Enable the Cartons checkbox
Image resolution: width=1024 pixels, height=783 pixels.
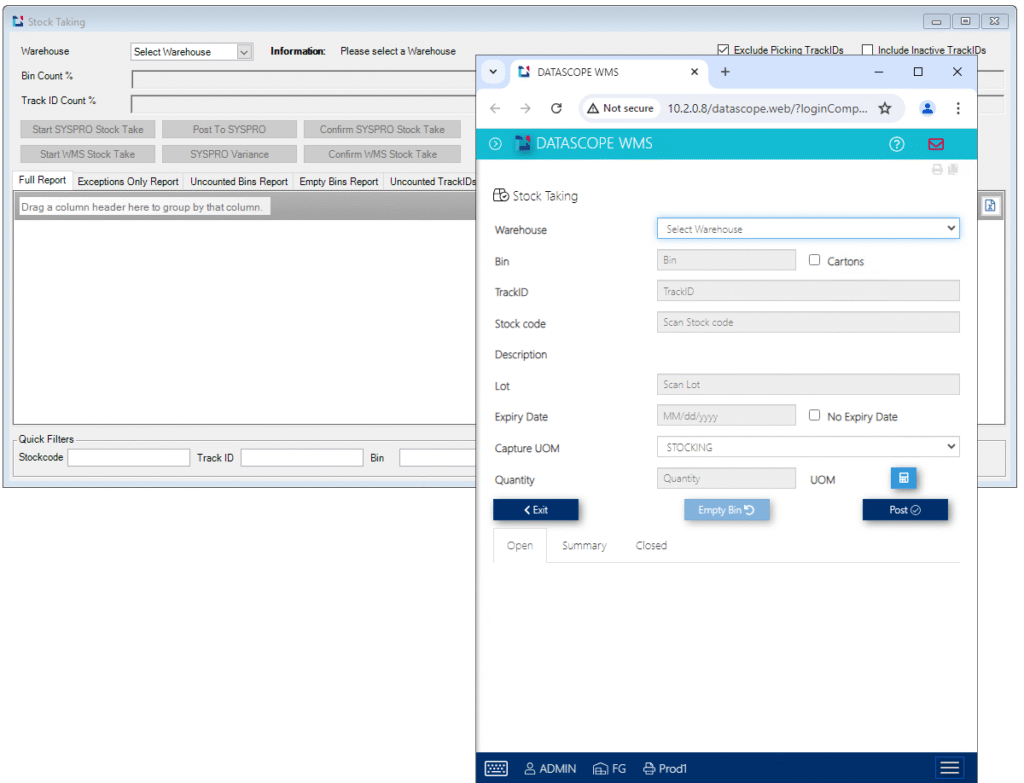click(x=815, y=260)
